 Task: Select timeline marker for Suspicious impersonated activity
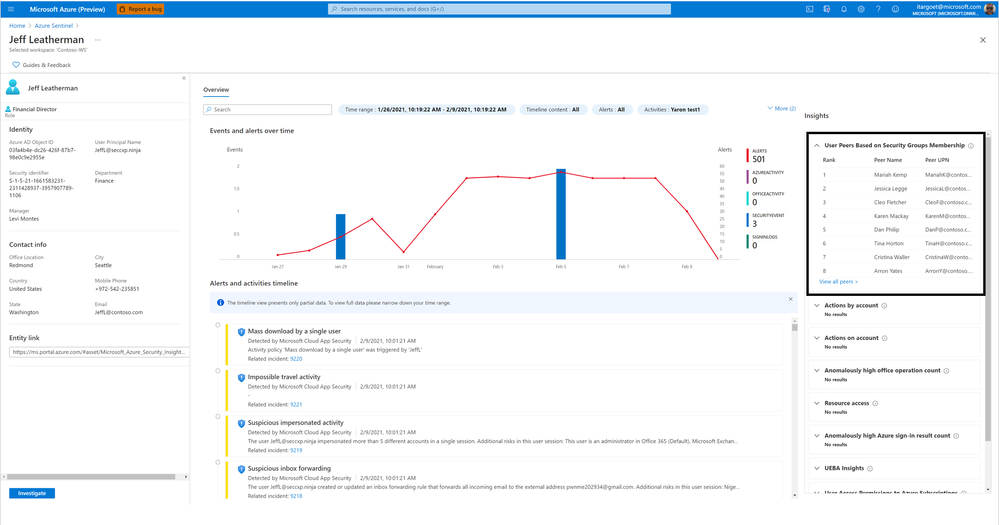pos(218,417)
